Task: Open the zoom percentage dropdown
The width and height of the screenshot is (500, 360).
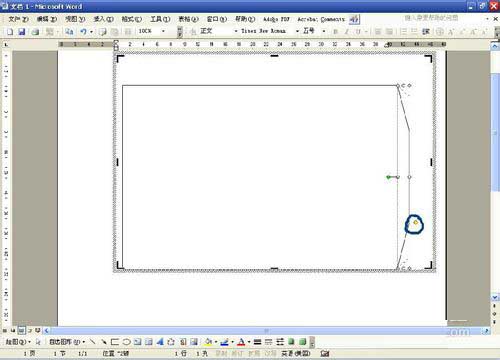Action: pyautogui.click(x=163, y=31)
